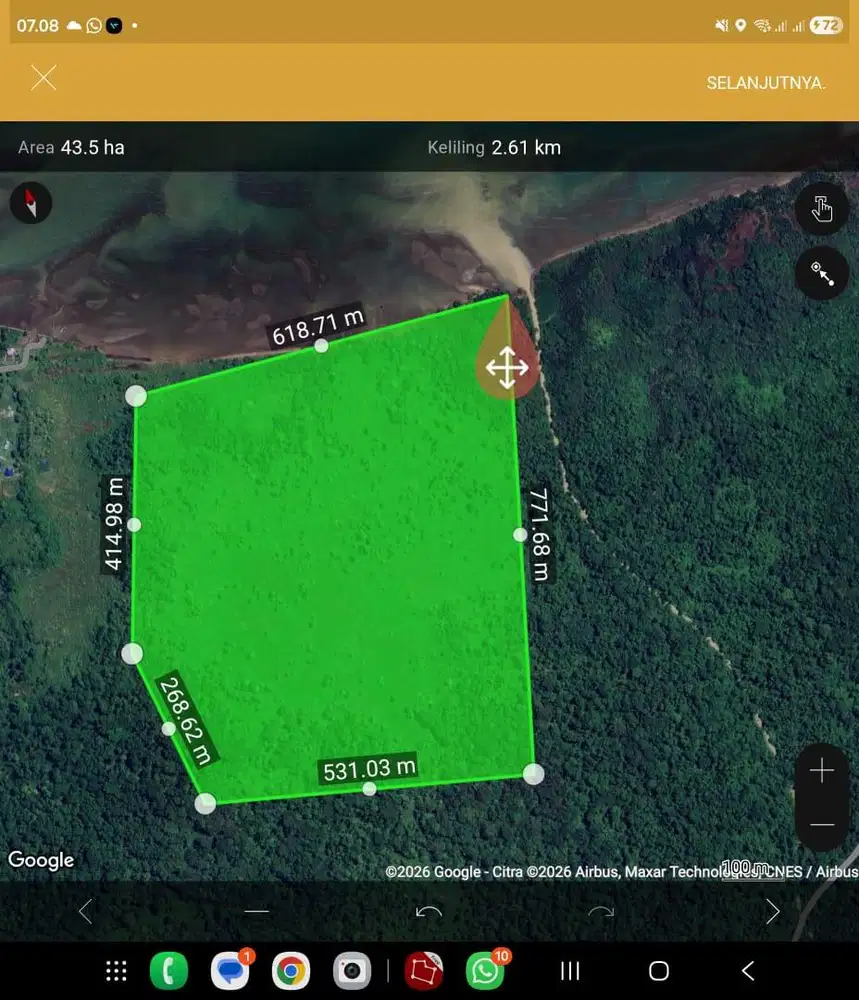
Task: Tap the Google logo link
Action: coord(41,859)
